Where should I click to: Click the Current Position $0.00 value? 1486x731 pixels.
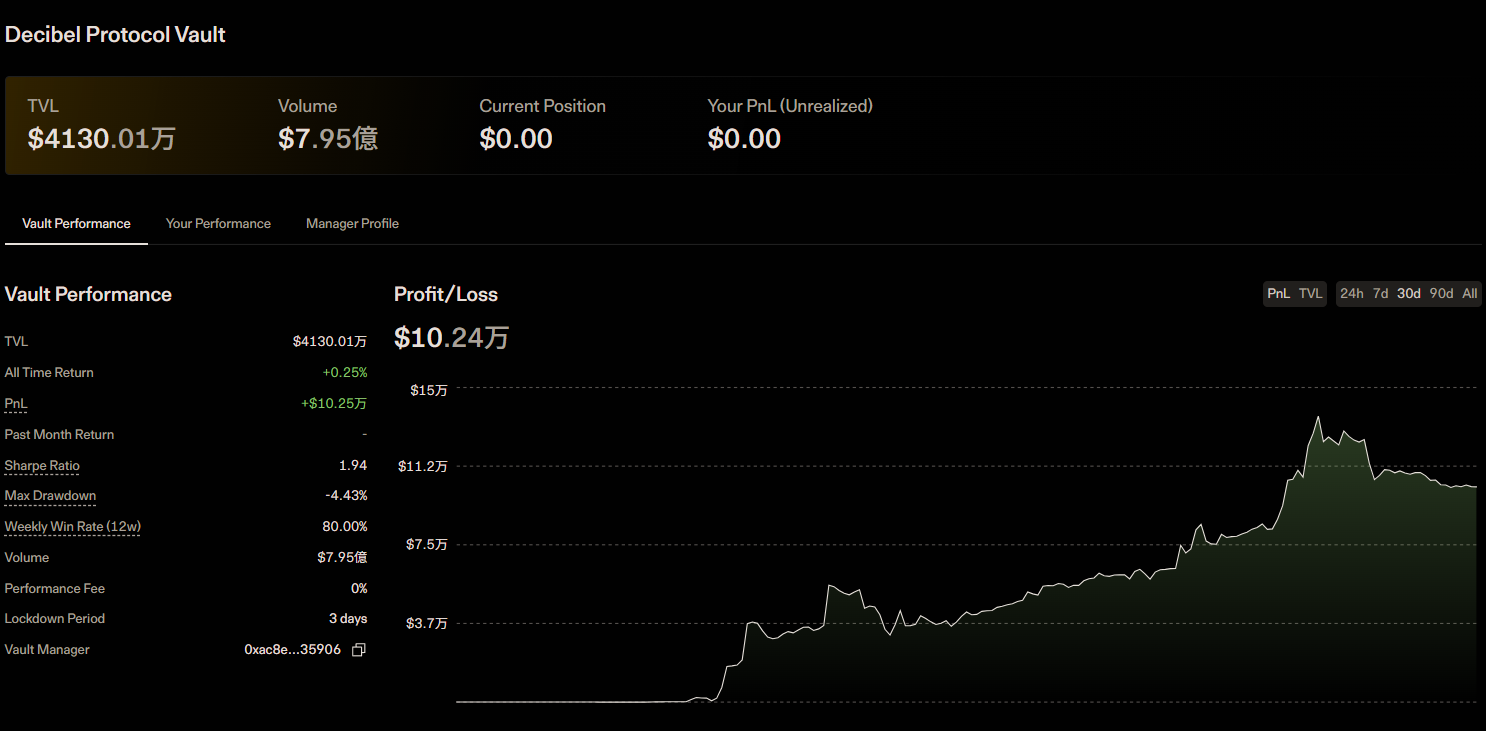pos(516,139)
